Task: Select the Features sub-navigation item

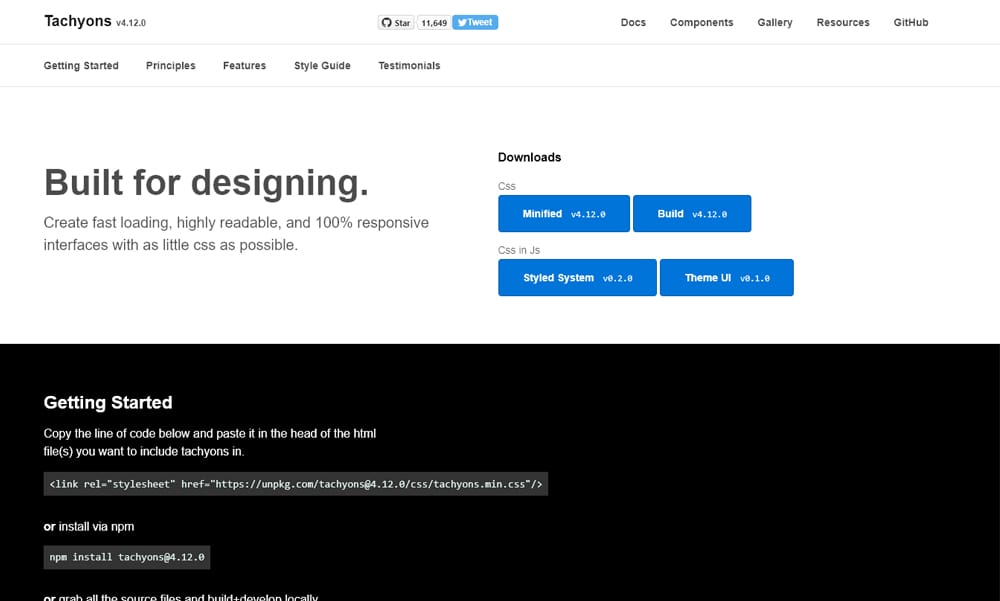Action: click(x=244, y=66)
